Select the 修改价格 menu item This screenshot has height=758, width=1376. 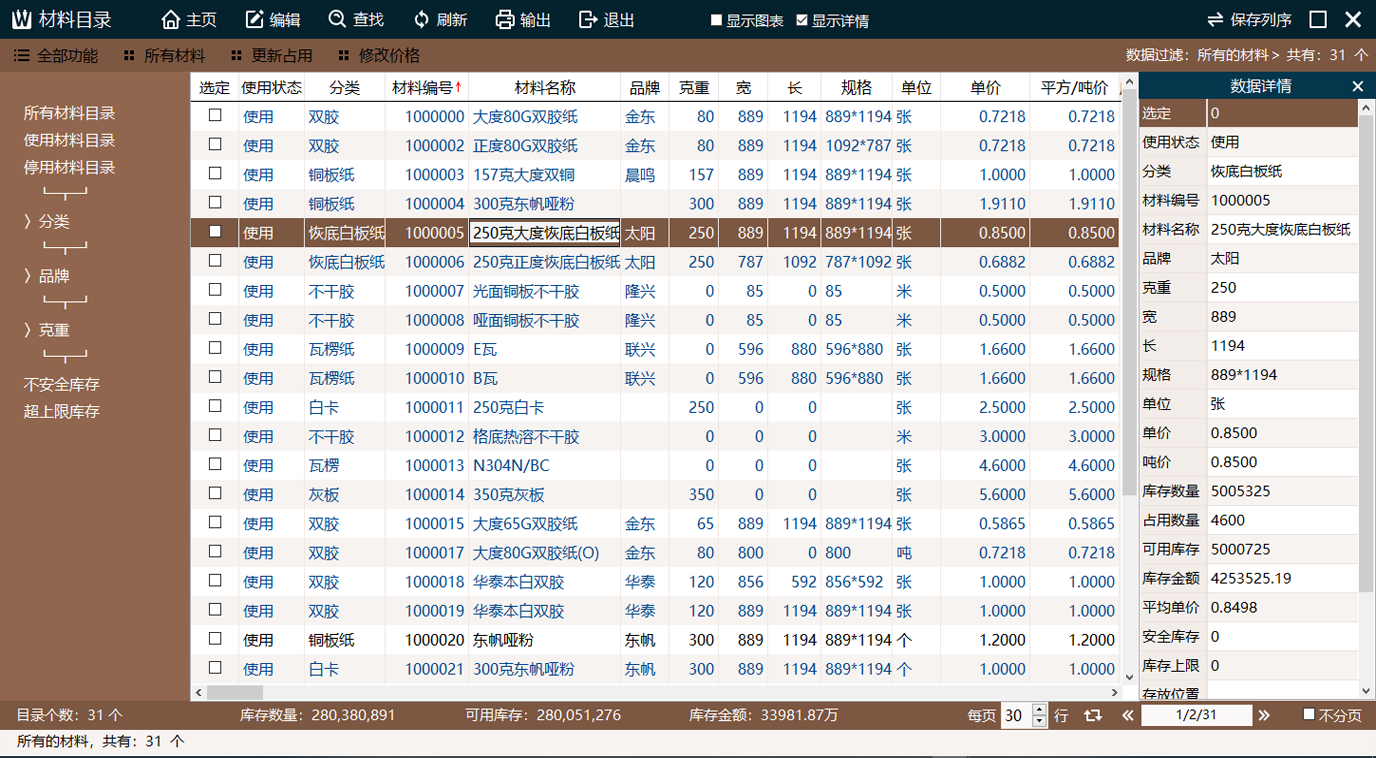coord(379,56)
